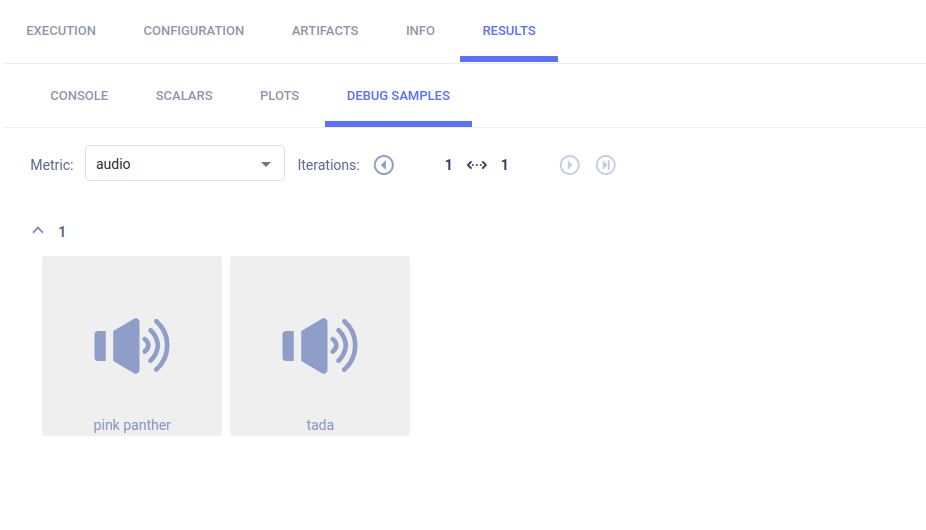Screen dimensions: 926x530
Task: Show the Console sub-tab
Action: [x=79, y=96]
